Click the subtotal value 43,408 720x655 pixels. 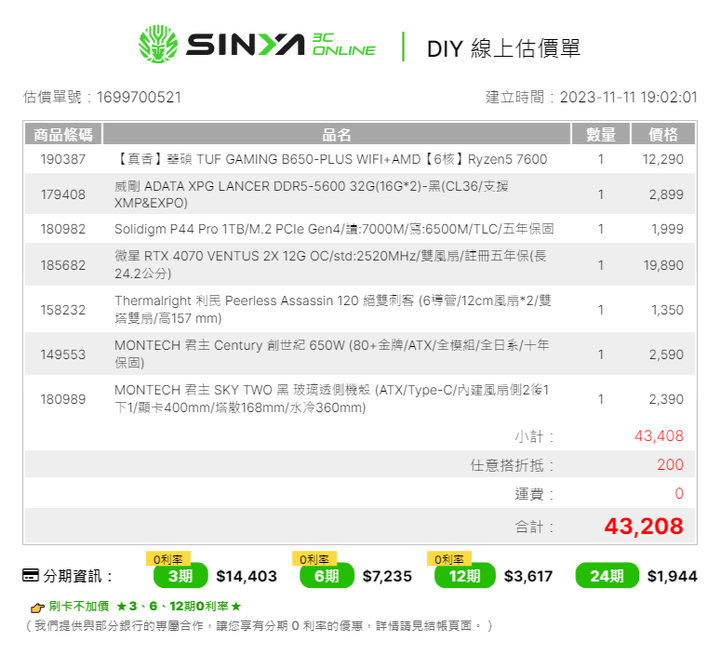(x=659, y=435)
